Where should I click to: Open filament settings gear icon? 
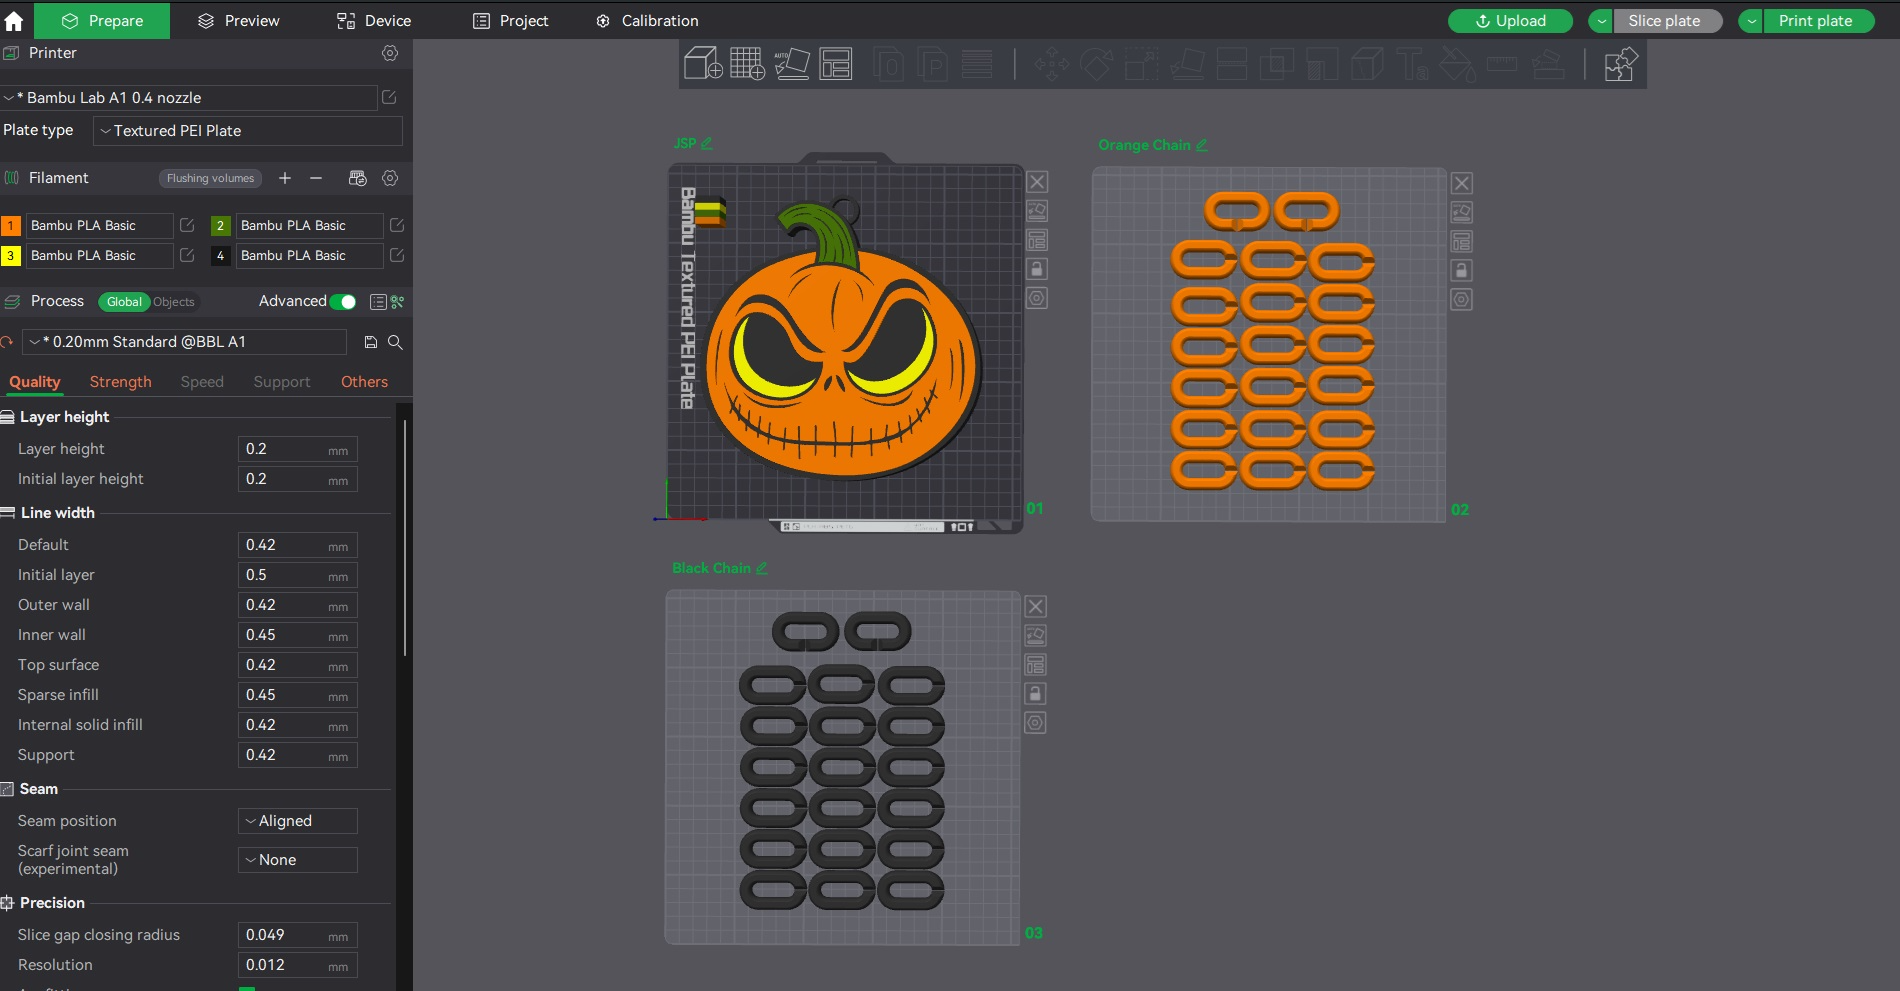point(390,178)
